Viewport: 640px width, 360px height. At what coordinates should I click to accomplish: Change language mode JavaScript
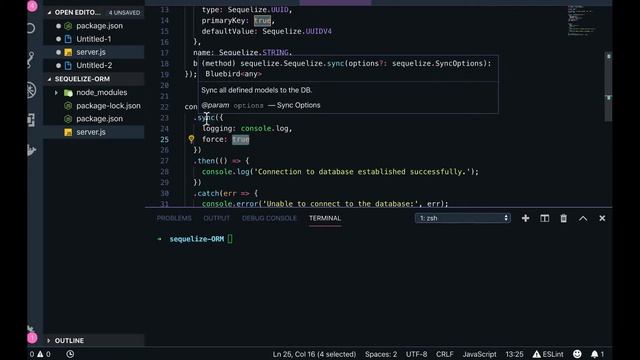479,354
